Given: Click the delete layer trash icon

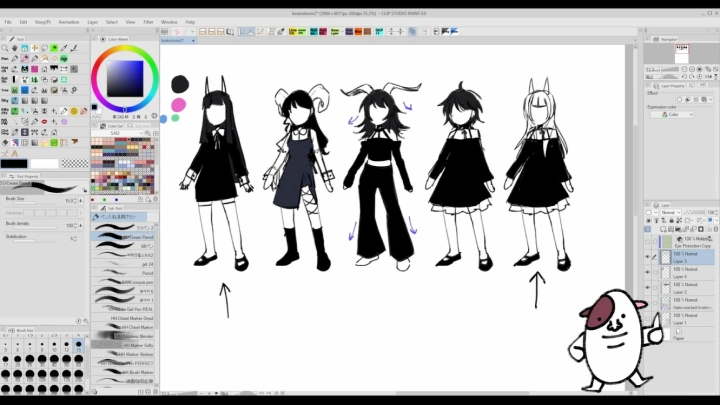Looking at the screenshot, I should (x=716, y=229).
